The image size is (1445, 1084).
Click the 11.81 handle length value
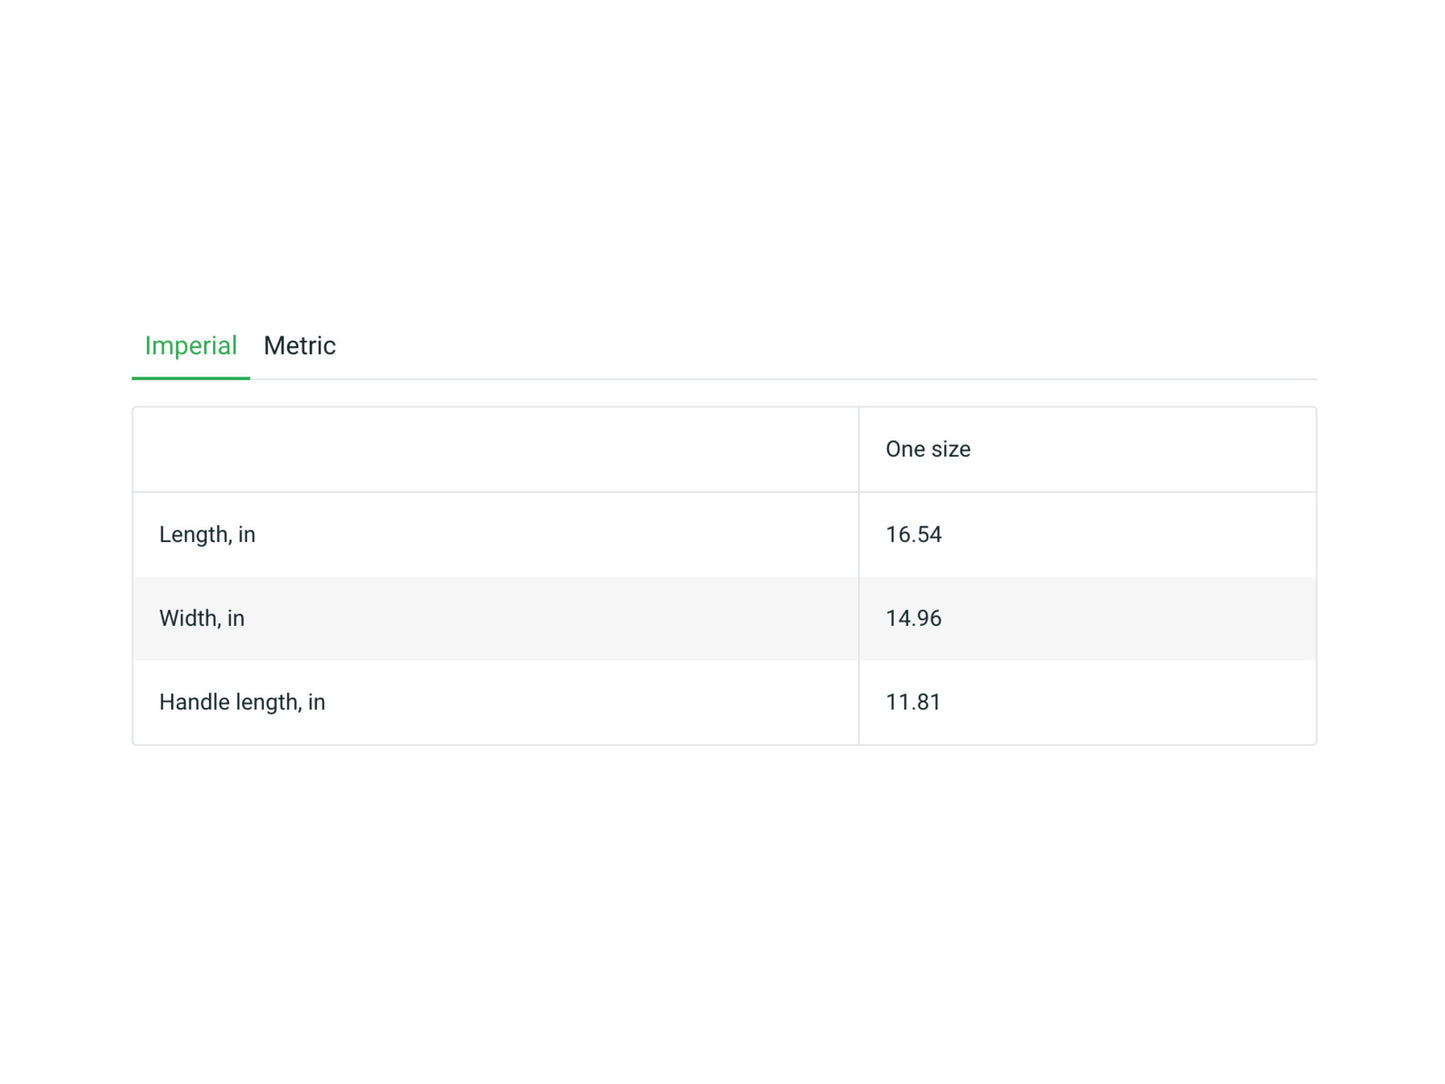pos(913,703)
